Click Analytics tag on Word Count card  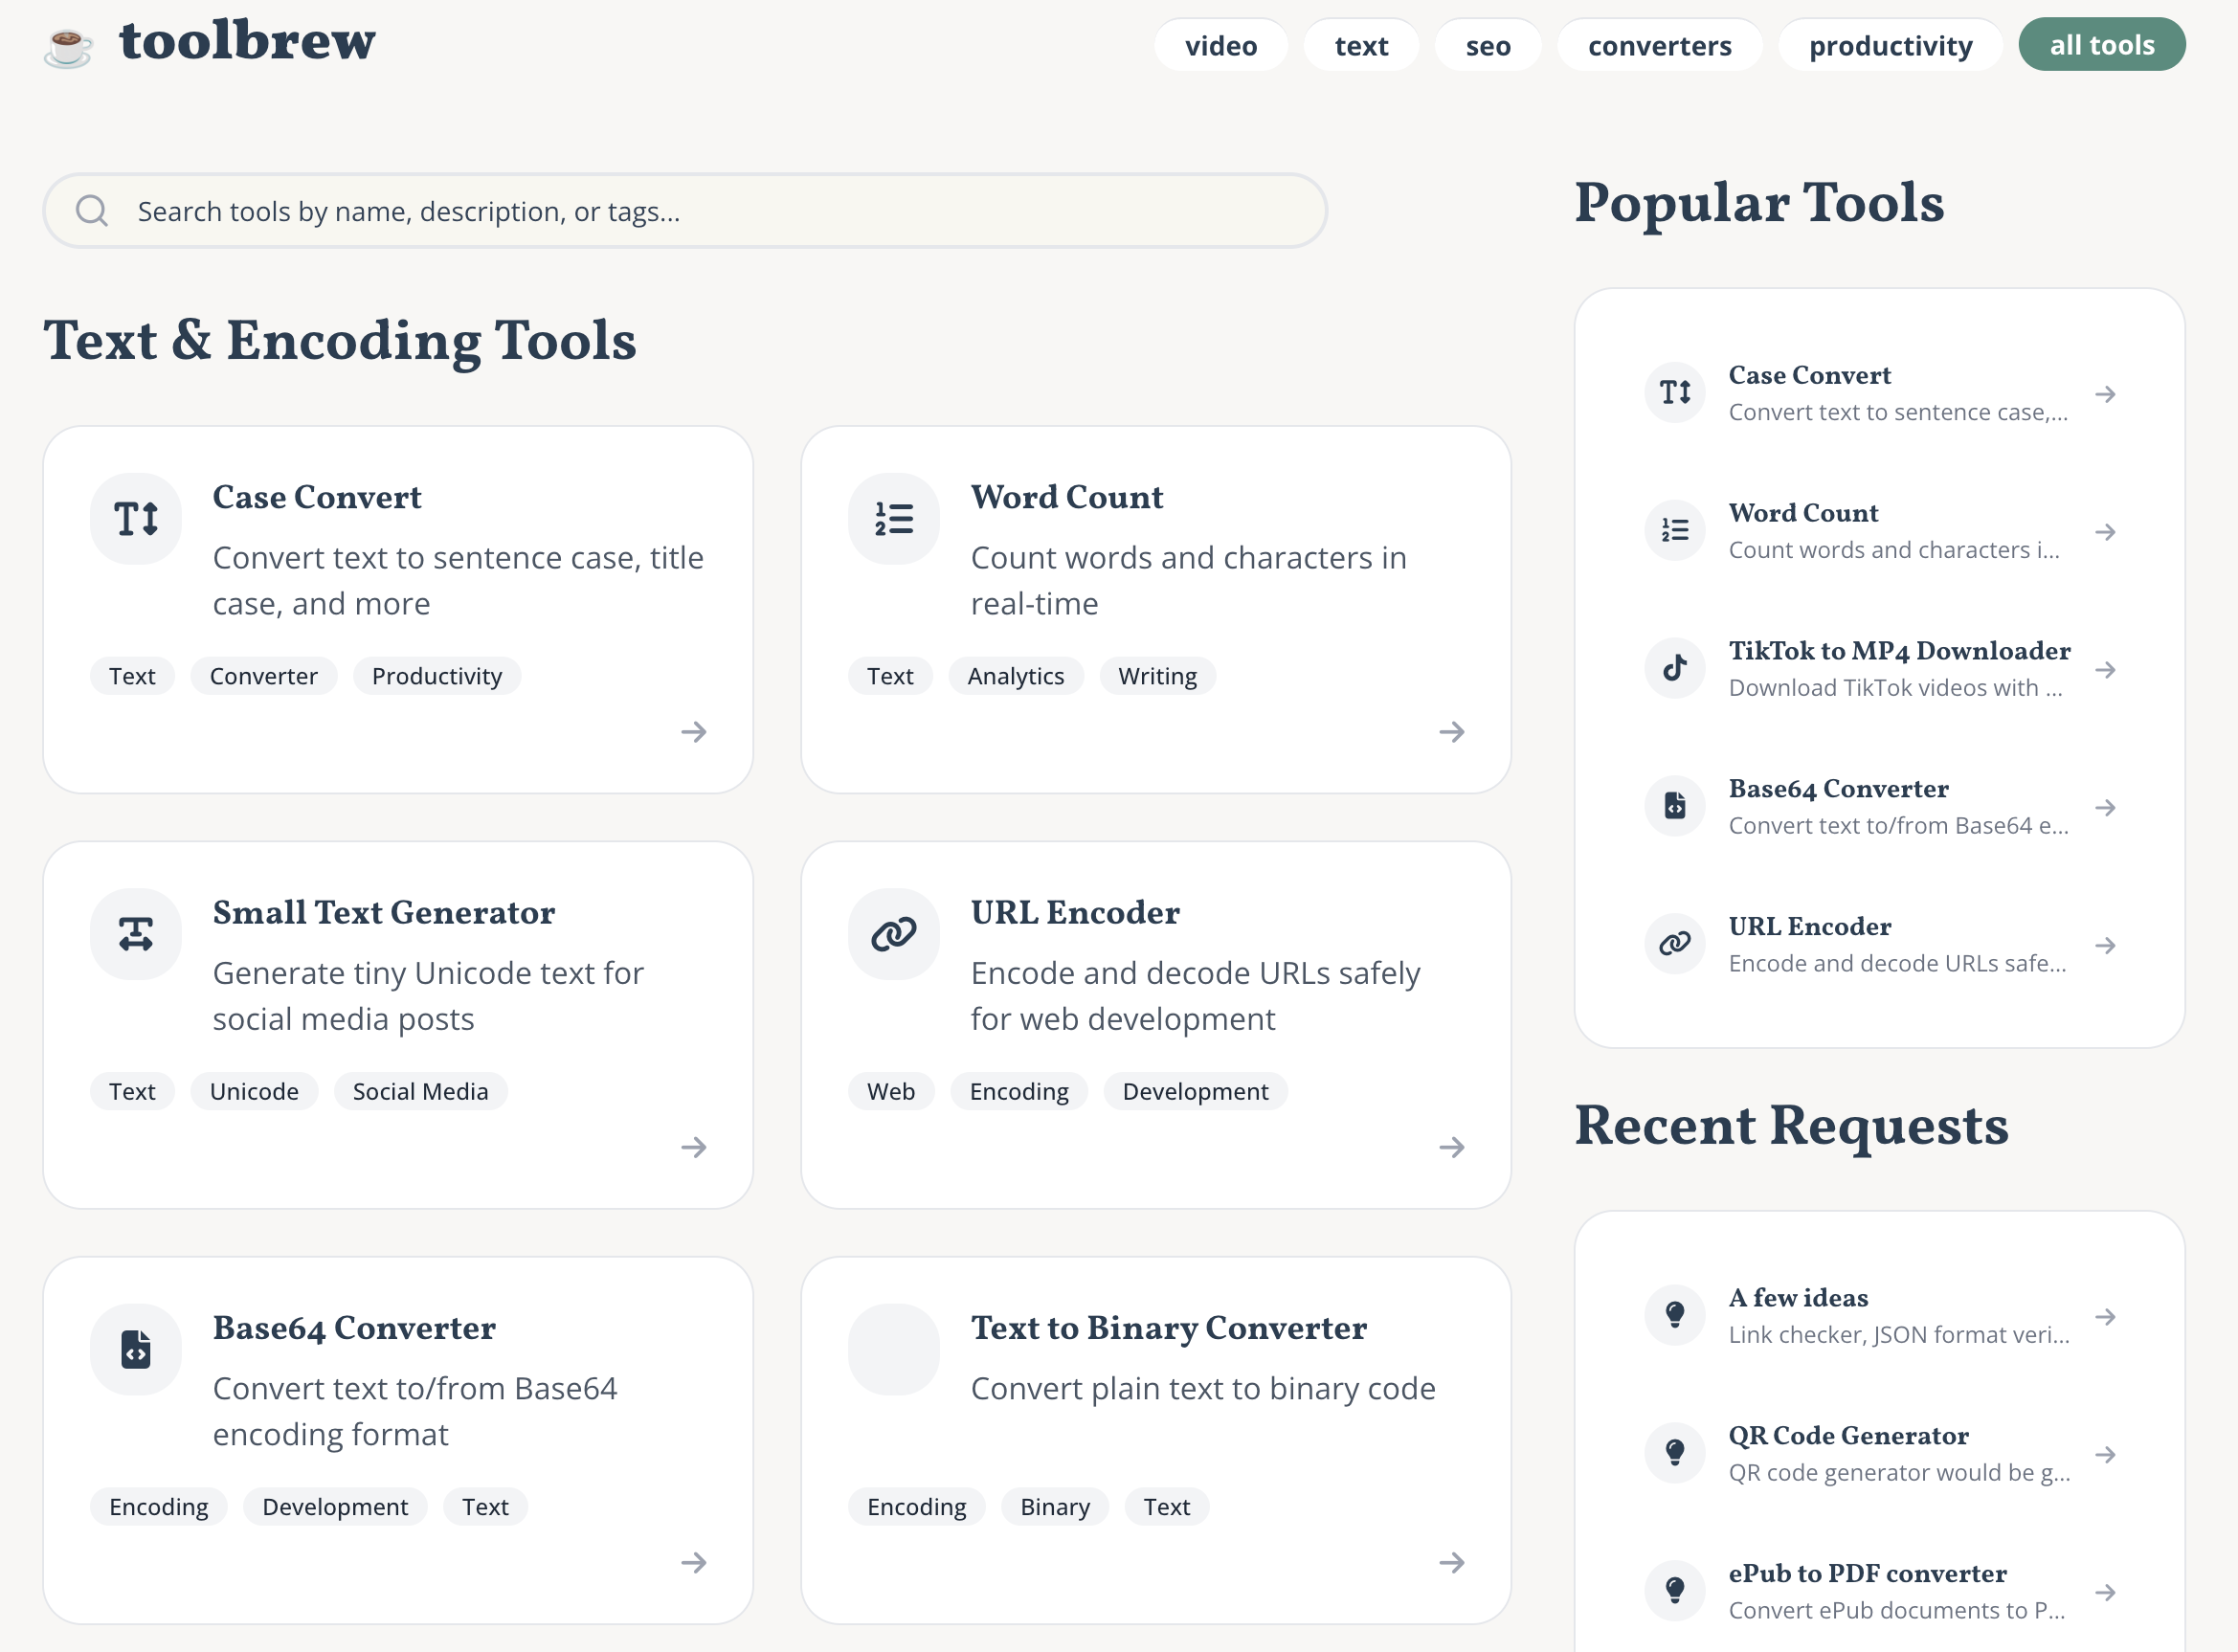[1015, 676]
